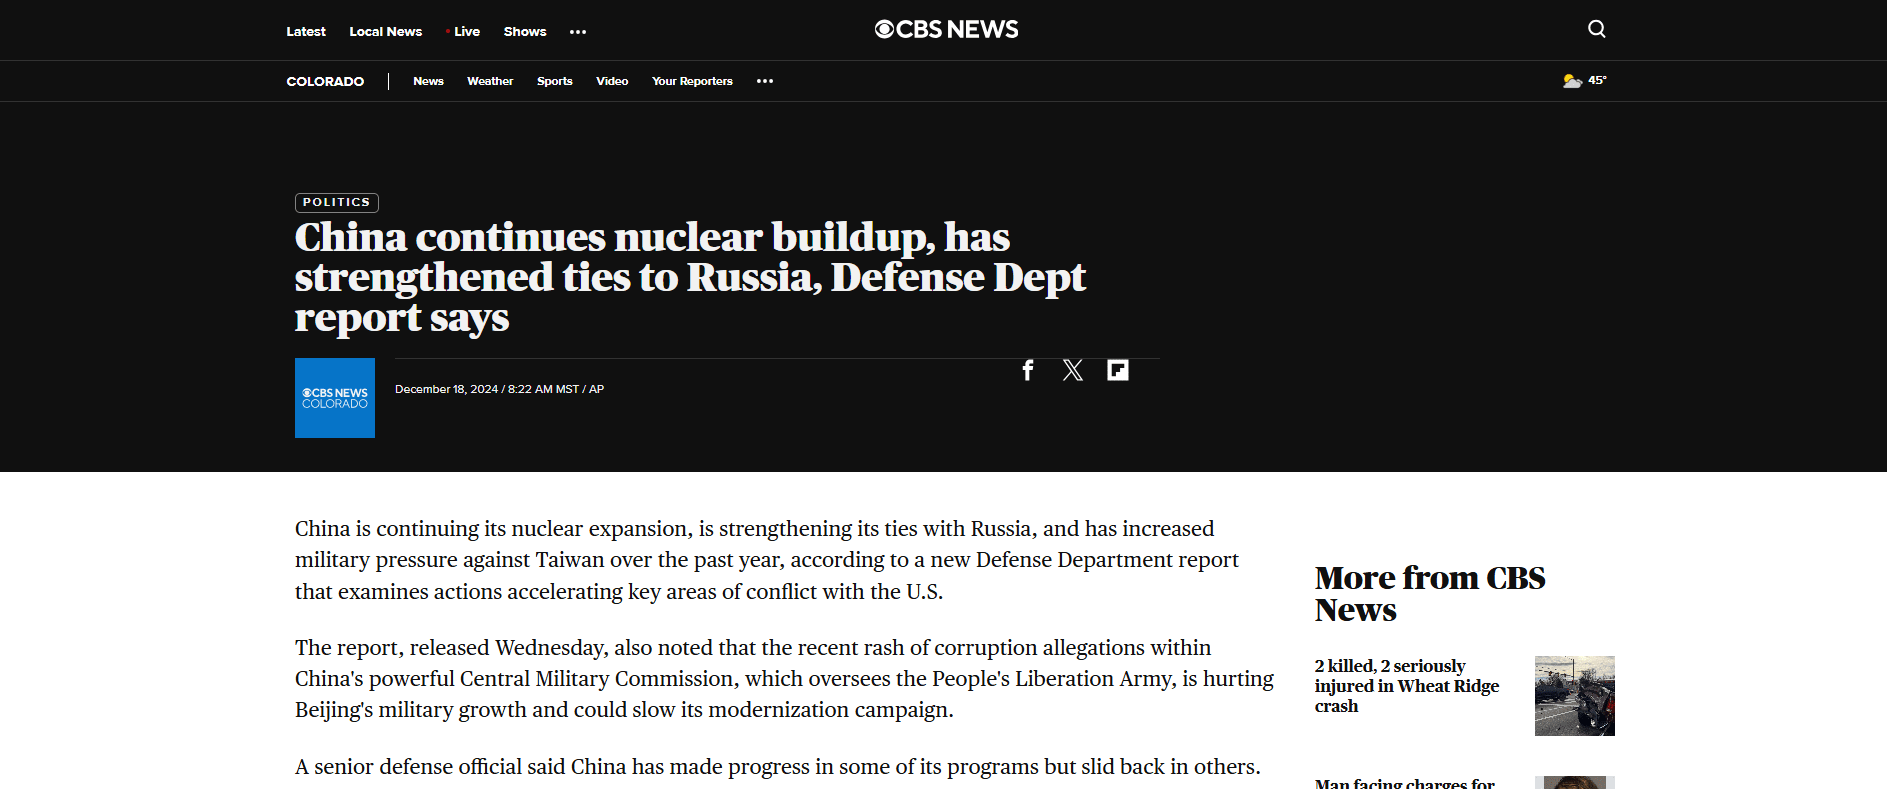Expand the Colorado sub-navigation more menu
The width and height of the screenshot is (1887, 789).
[765, 82]
